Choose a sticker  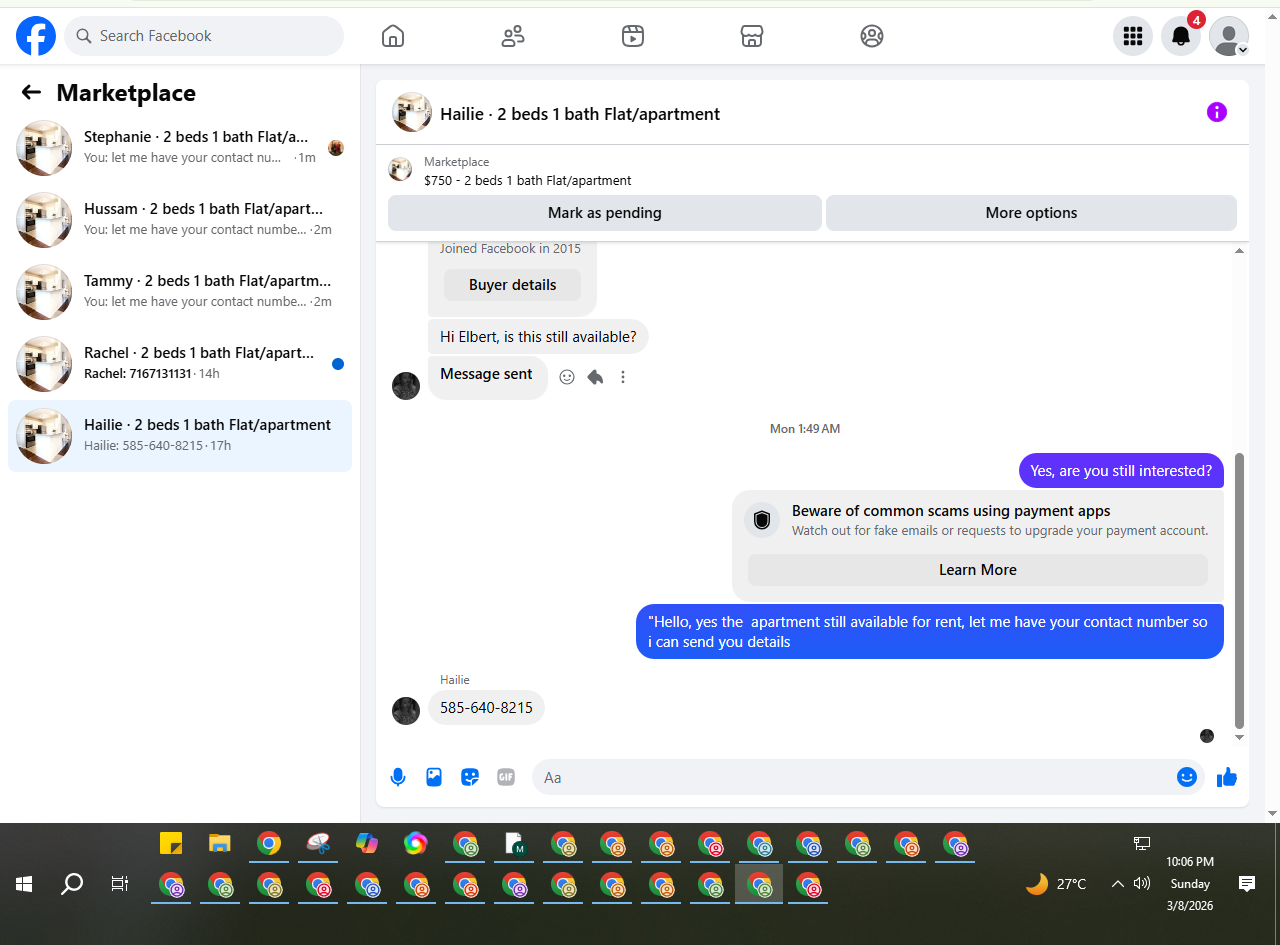(x=470, y=777)
